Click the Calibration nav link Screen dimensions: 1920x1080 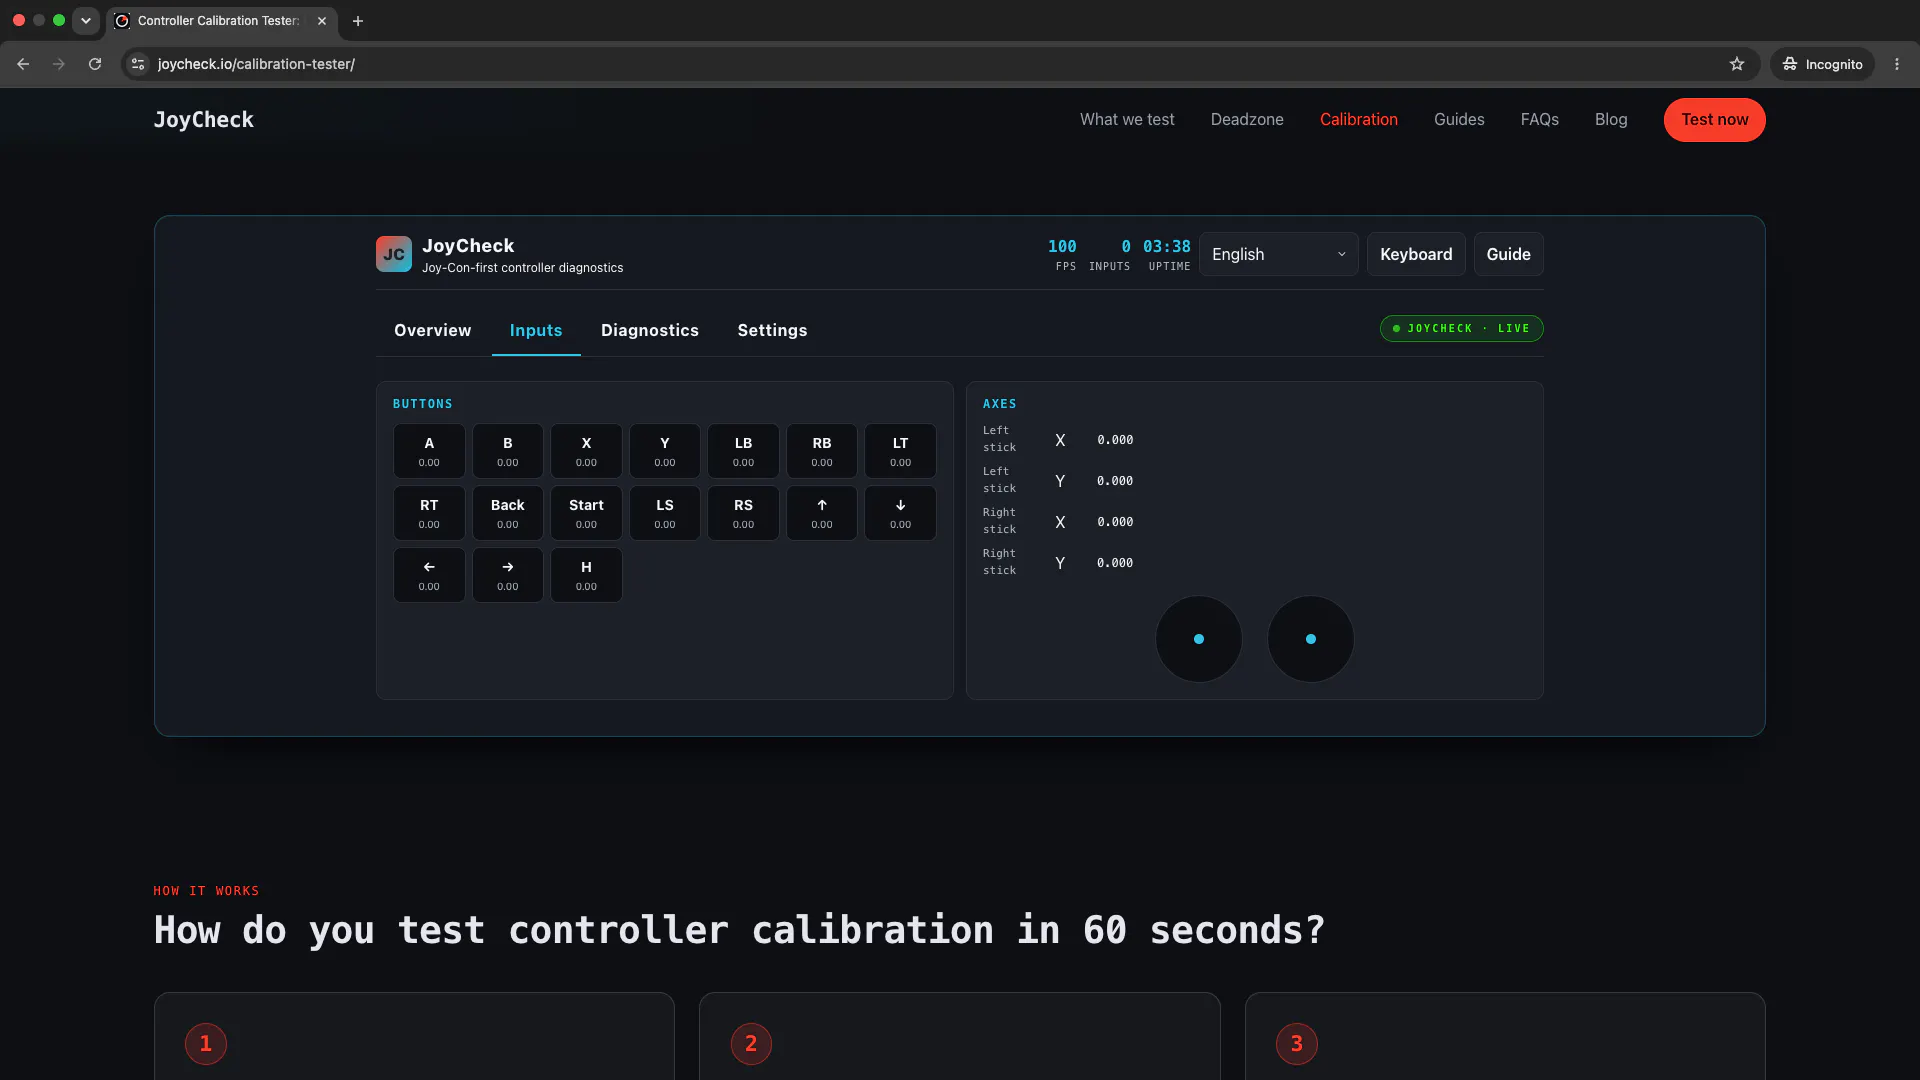1359,119
